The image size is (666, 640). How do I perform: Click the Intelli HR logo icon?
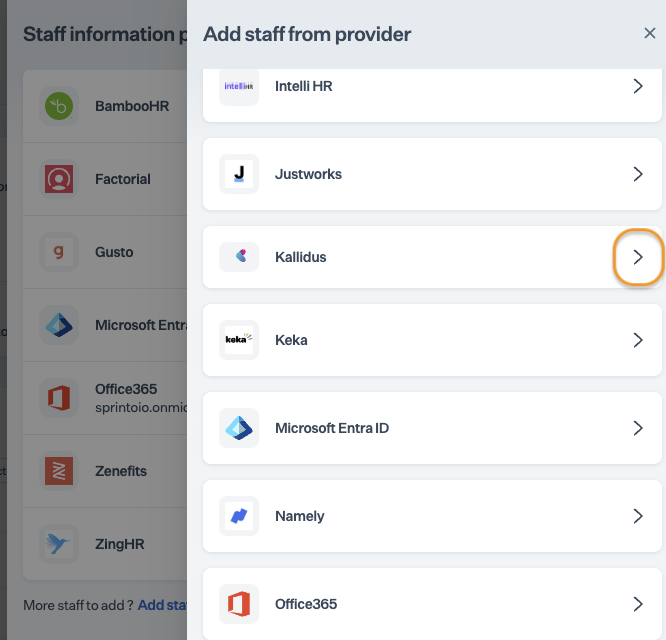(239, 86)
